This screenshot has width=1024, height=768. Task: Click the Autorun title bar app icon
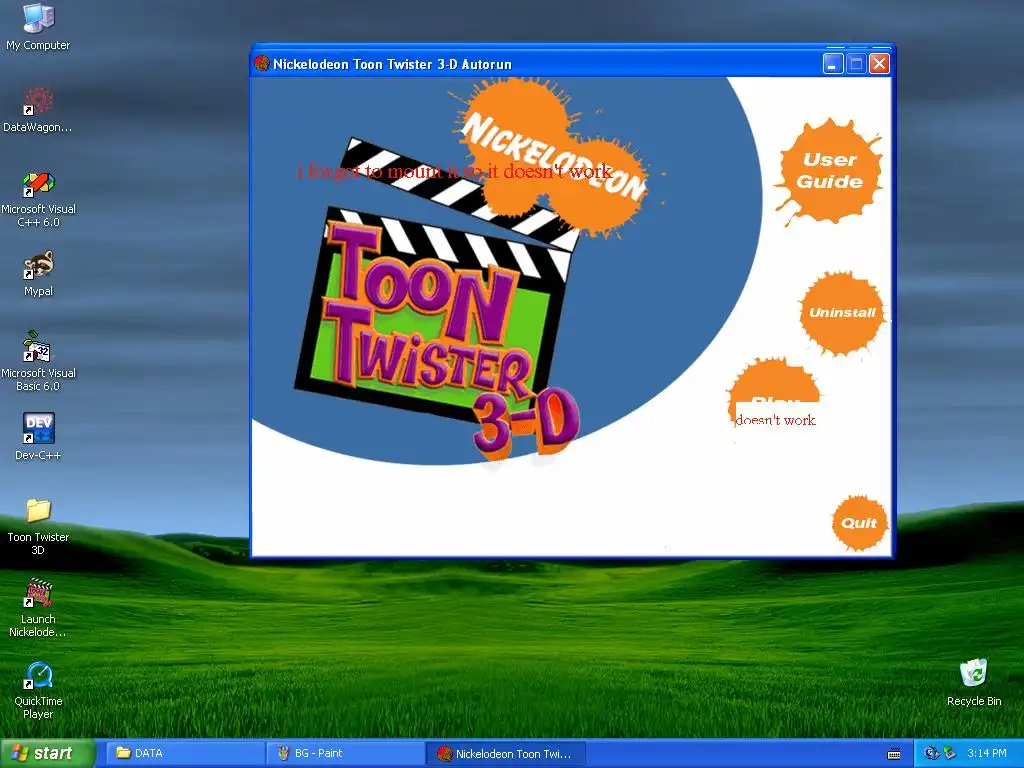[x=262, y=63]
